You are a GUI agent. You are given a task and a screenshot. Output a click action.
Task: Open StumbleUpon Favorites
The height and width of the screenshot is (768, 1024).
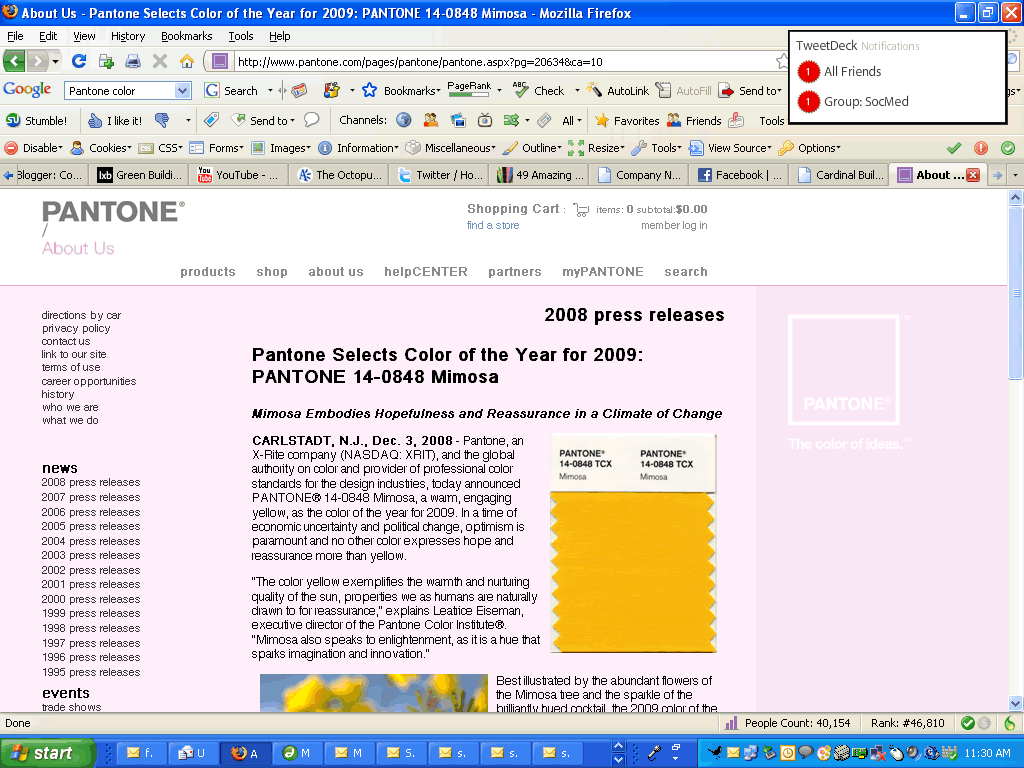pos(627,120)
